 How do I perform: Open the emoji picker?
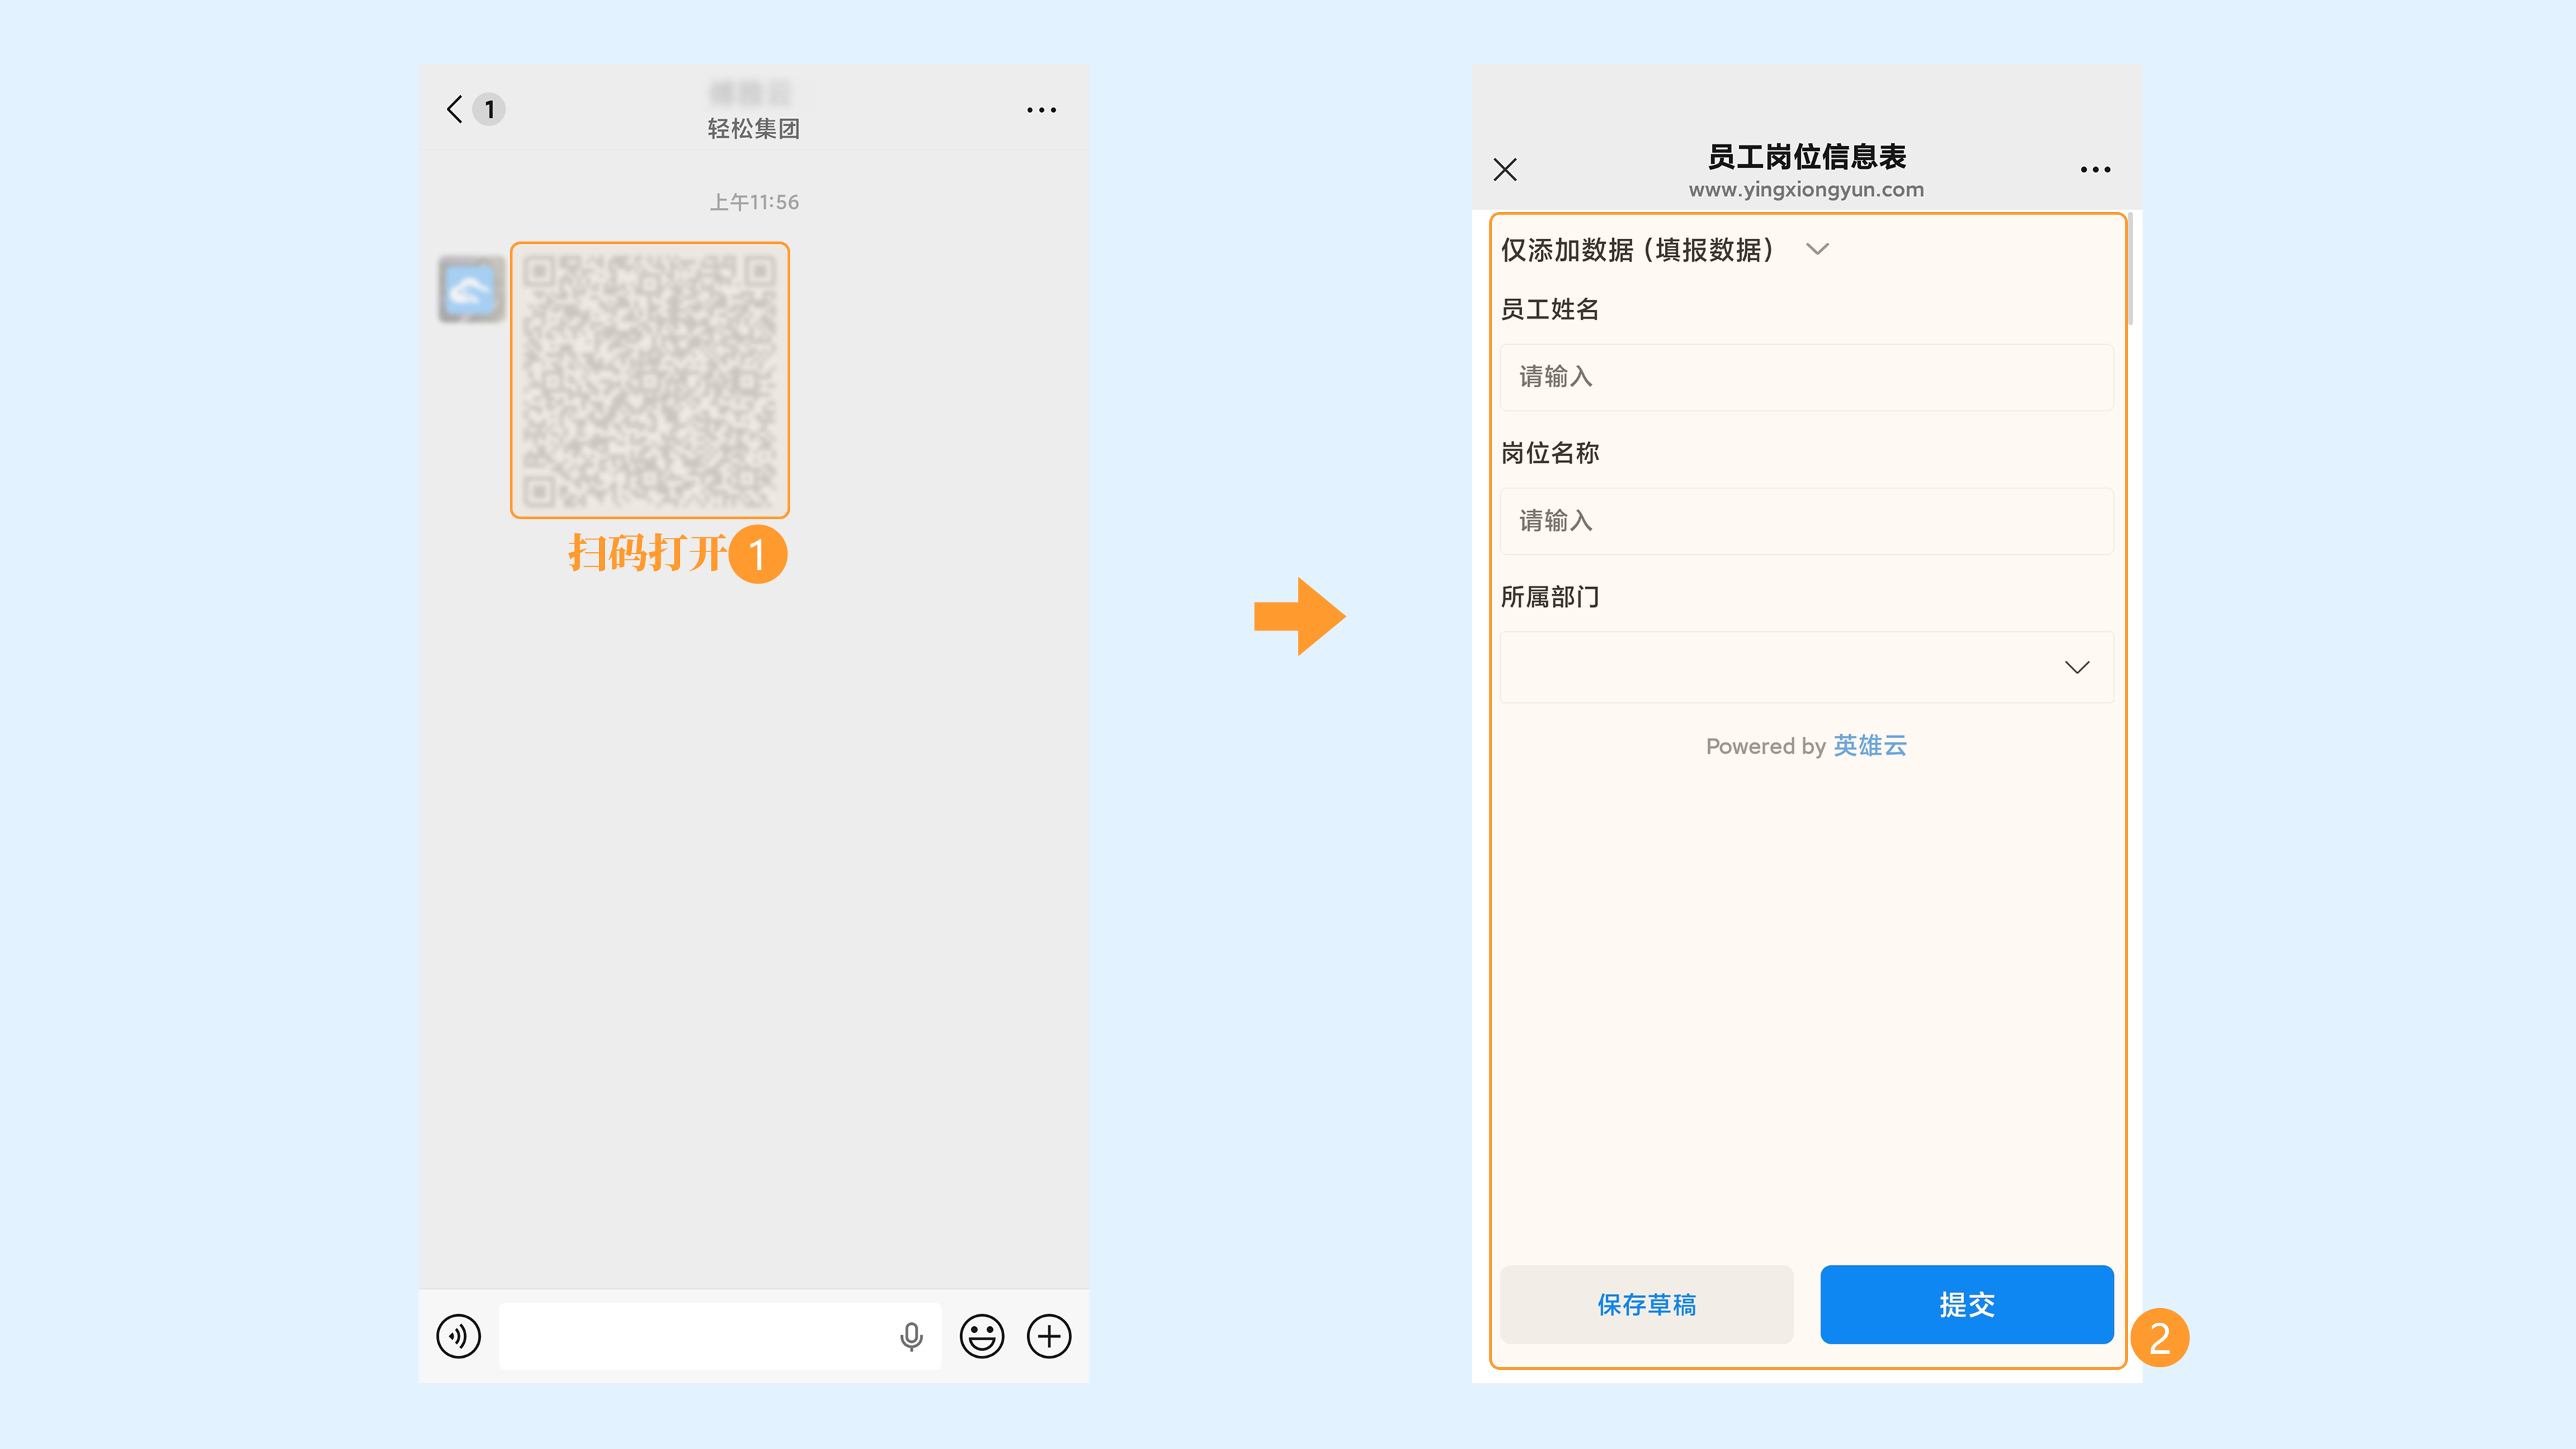982,1336
